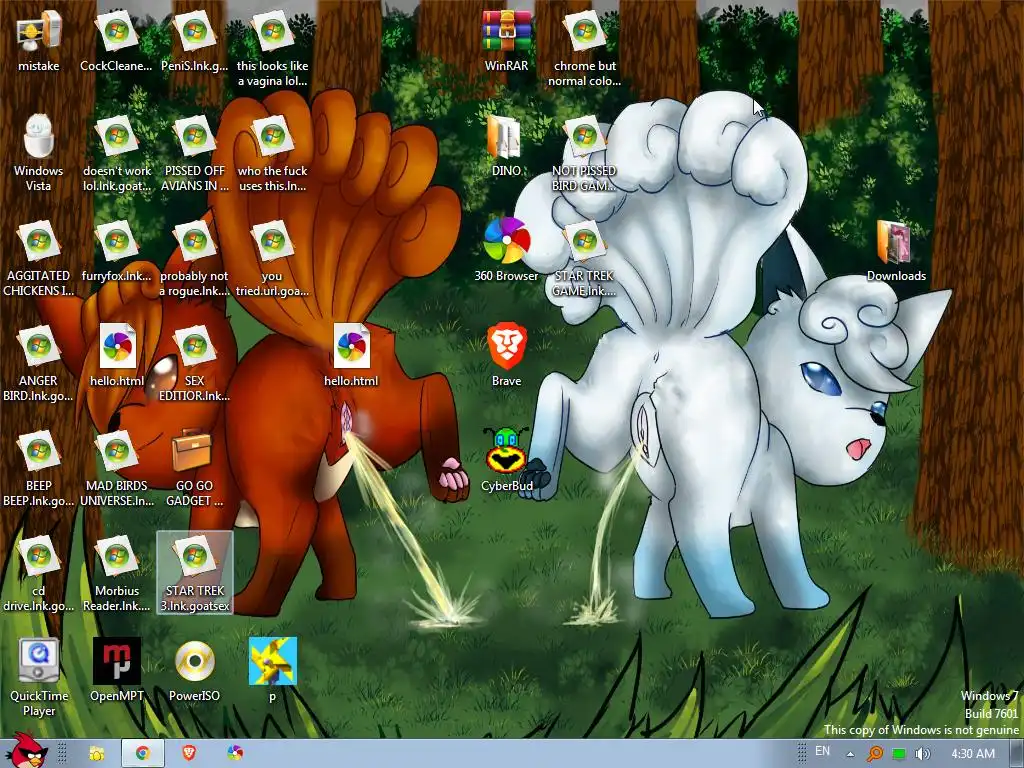Launch QuickTime Player from the desktop
Viewport: 1024px width, 768px height.
(39, 678)
